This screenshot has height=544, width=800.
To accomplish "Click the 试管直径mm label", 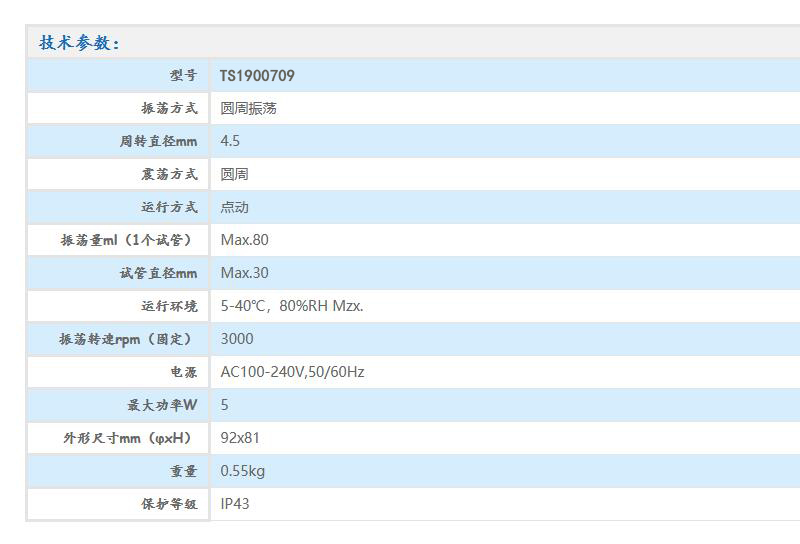I will click(158, 273).
